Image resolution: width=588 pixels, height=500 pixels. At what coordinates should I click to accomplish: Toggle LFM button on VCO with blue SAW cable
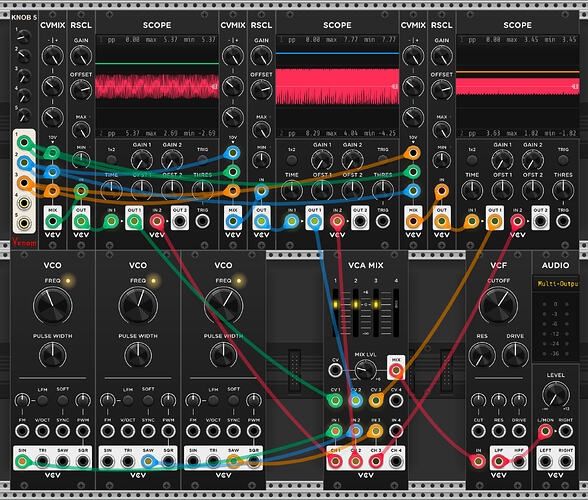click(x=128, y=400)
